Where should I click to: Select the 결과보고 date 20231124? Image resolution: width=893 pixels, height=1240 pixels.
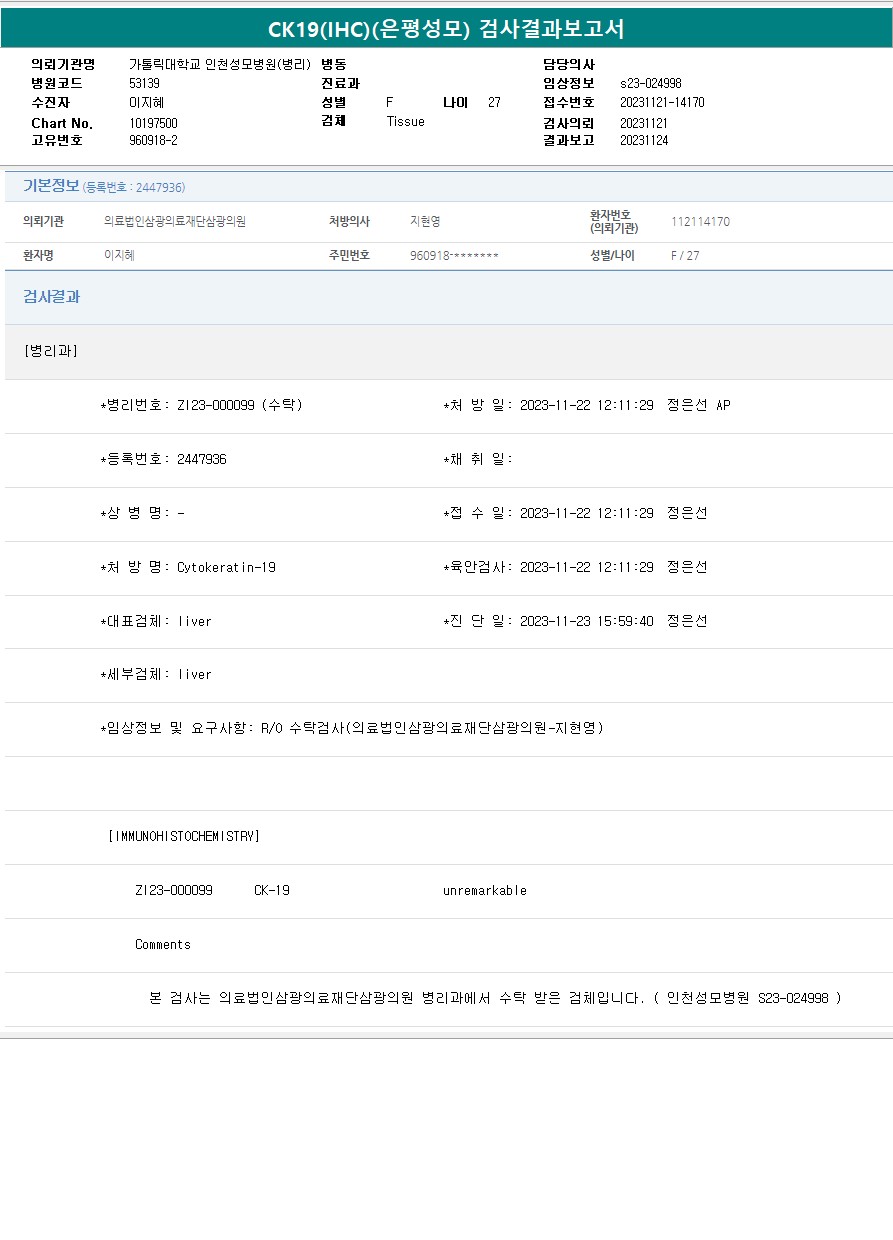click(643, 141)
